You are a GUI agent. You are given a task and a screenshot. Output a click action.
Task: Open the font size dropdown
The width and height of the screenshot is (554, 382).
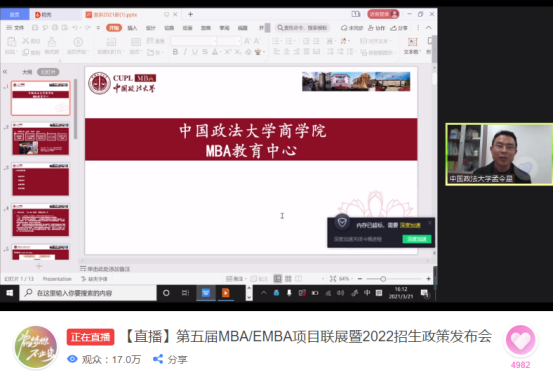click(x=229, y=41)
